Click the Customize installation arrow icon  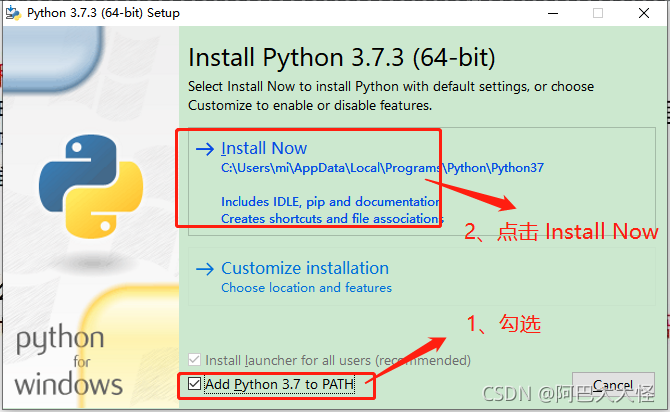(205, 269)
